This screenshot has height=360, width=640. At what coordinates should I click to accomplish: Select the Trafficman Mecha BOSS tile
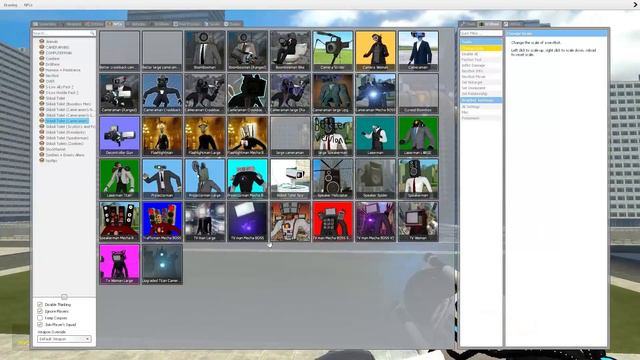point(162,221)
